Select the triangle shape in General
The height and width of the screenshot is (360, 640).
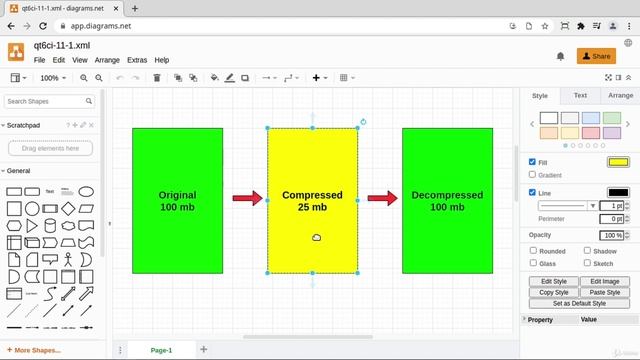click(x=32, y=226)
